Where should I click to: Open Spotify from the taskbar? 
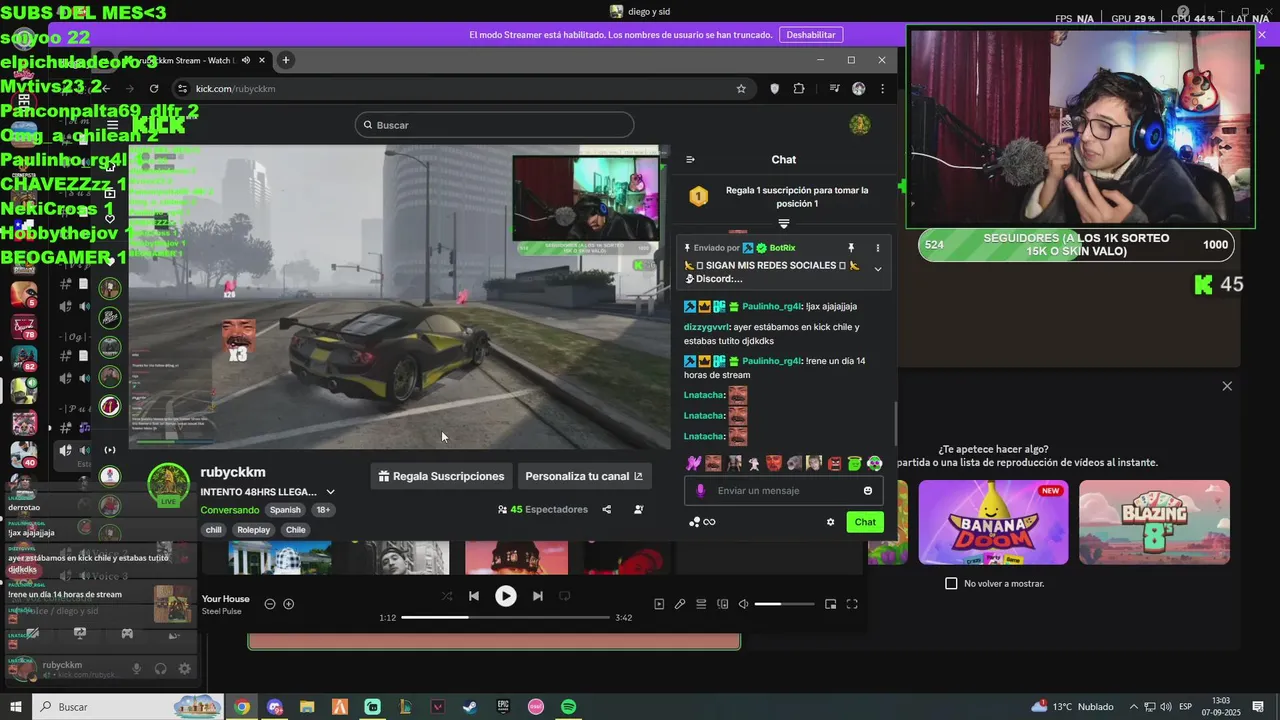tap(568, 707)
